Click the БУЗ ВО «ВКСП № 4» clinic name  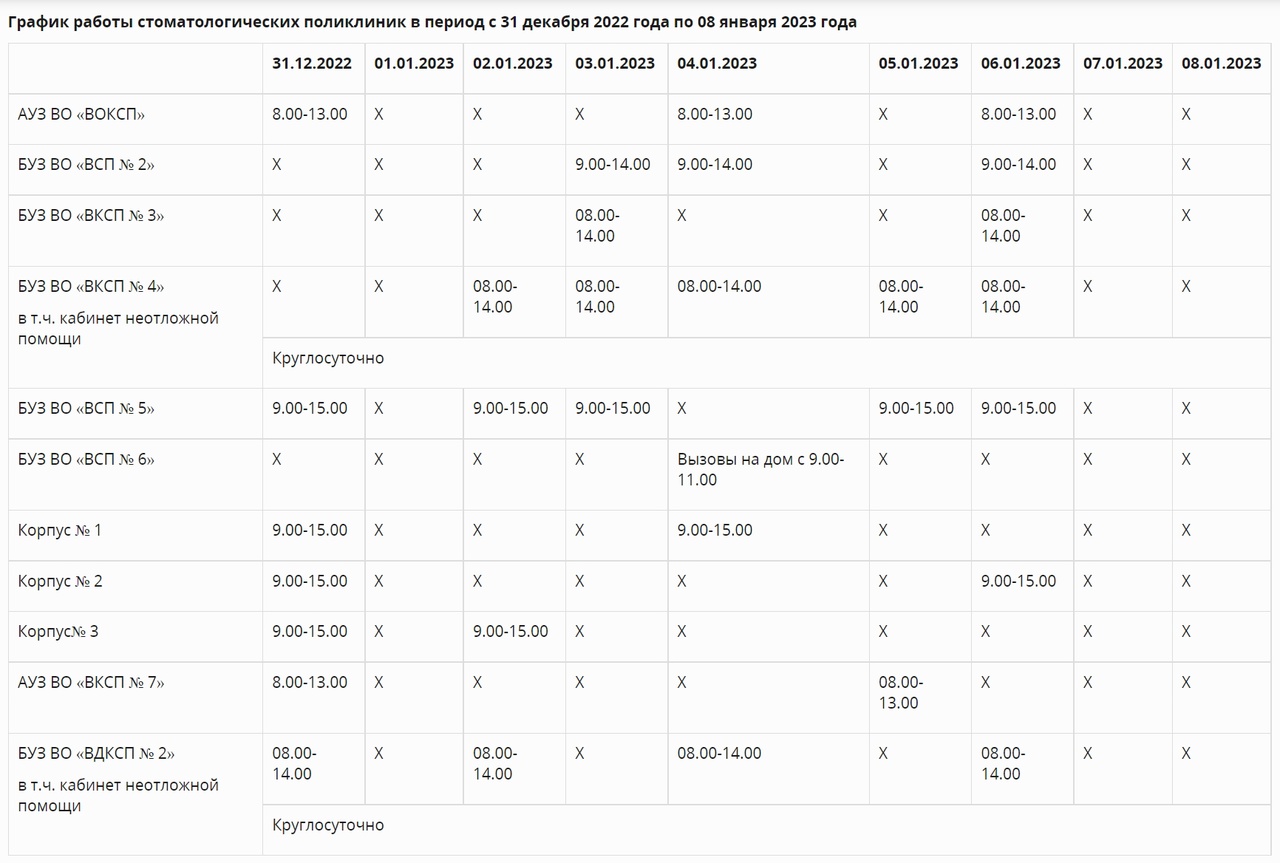(x=91, y=287)
